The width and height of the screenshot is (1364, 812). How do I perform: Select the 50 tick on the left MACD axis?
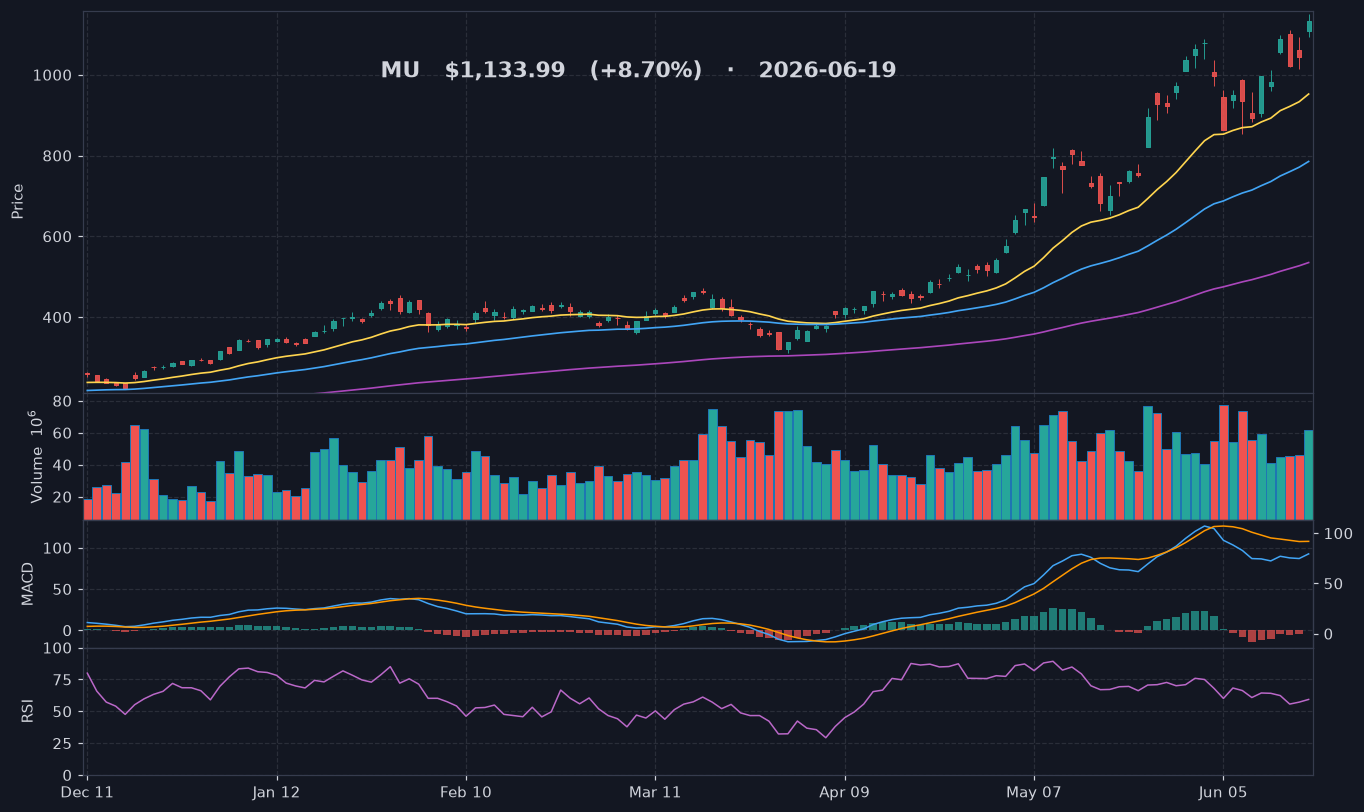pos(61,590)
